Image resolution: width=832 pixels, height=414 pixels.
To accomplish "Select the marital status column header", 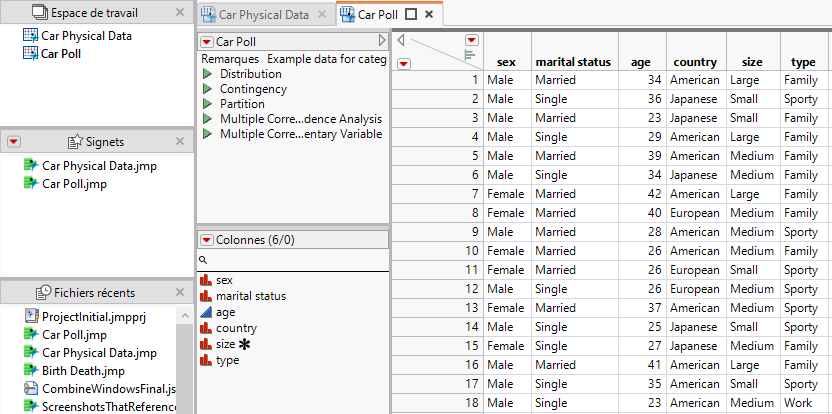I will [573, 62].
